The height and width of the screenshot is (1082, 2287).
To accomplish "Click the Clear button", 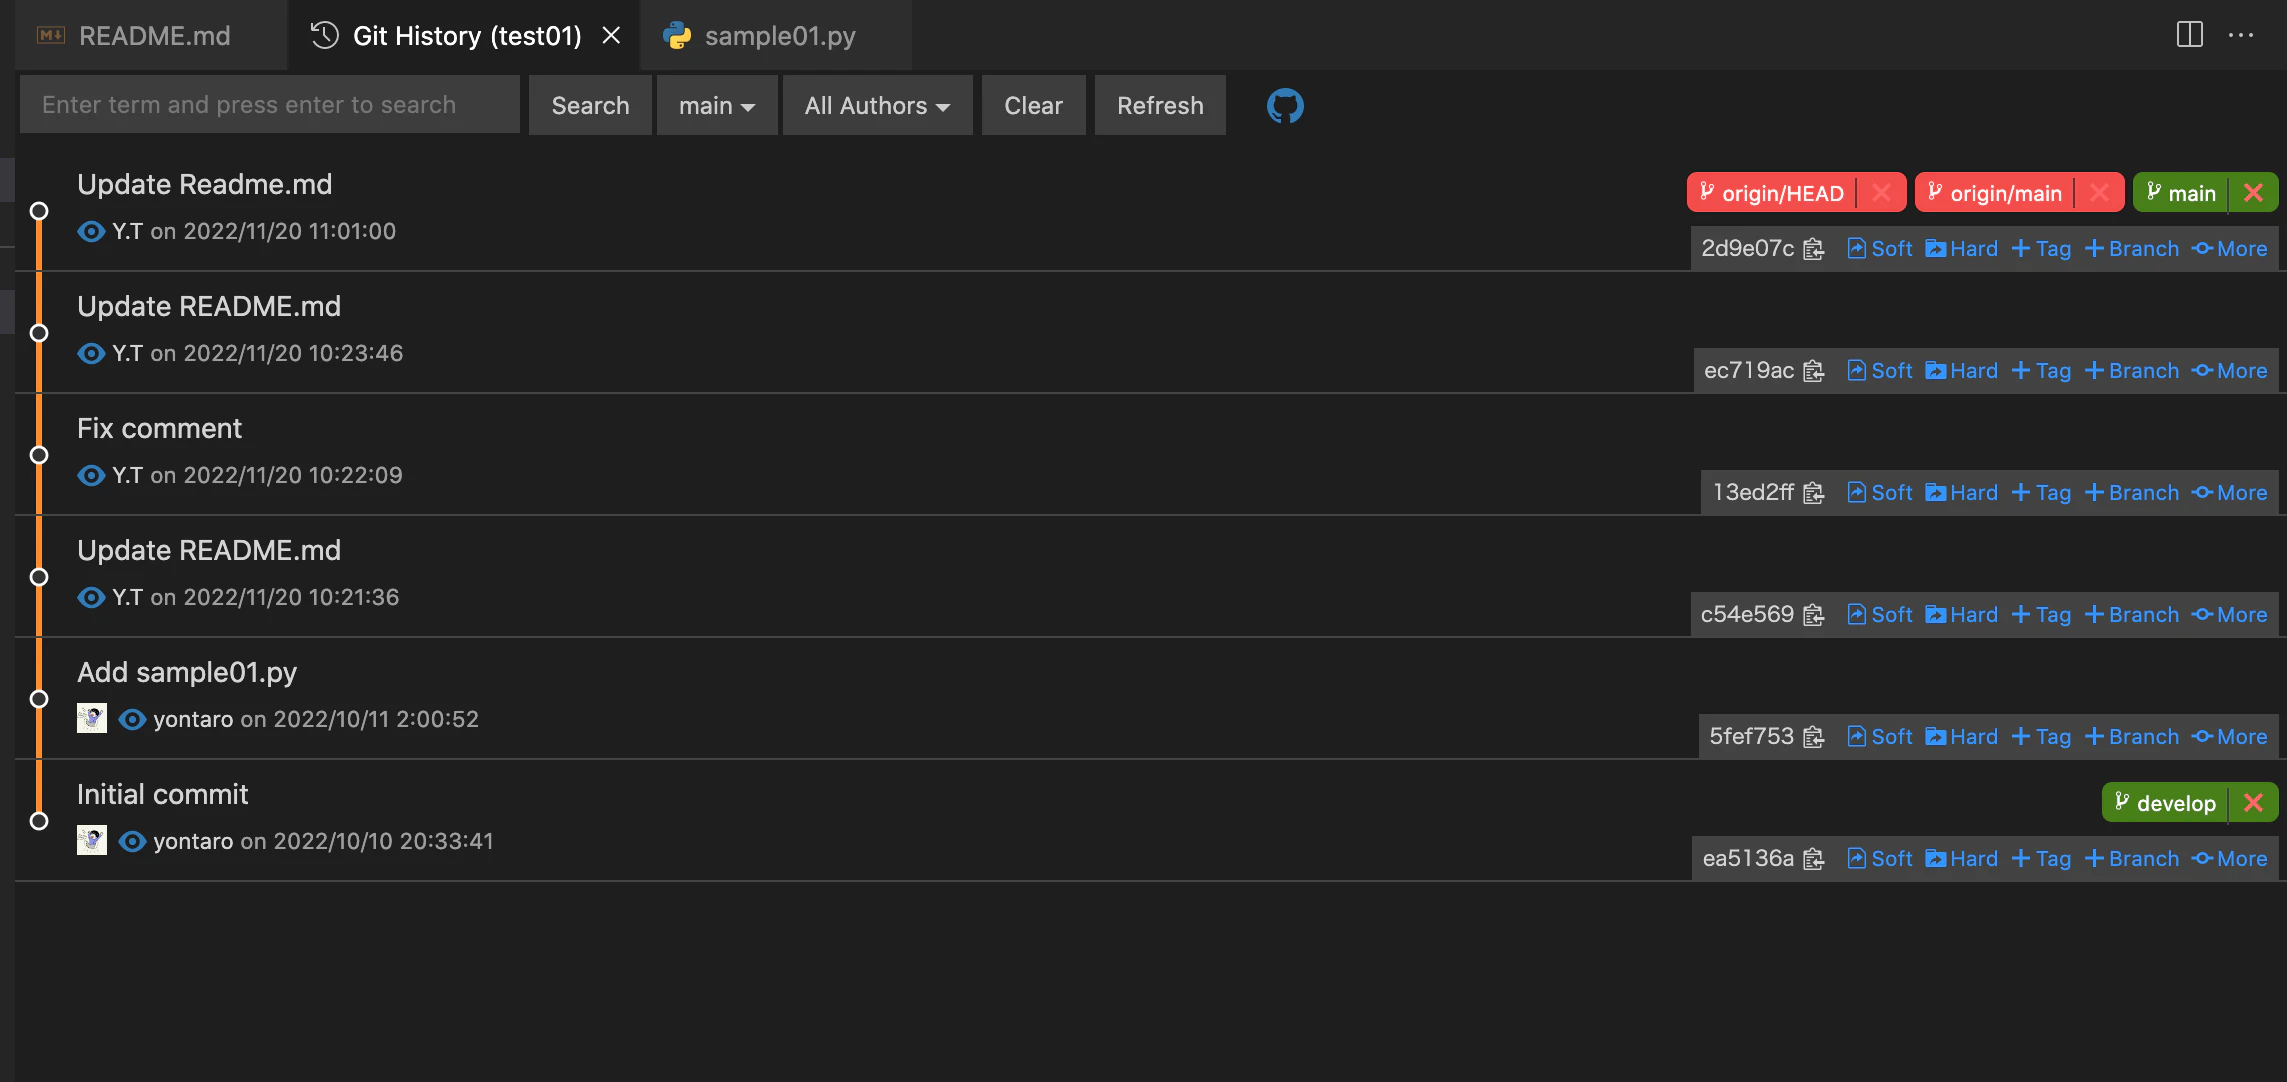I will coord(1033,105).
